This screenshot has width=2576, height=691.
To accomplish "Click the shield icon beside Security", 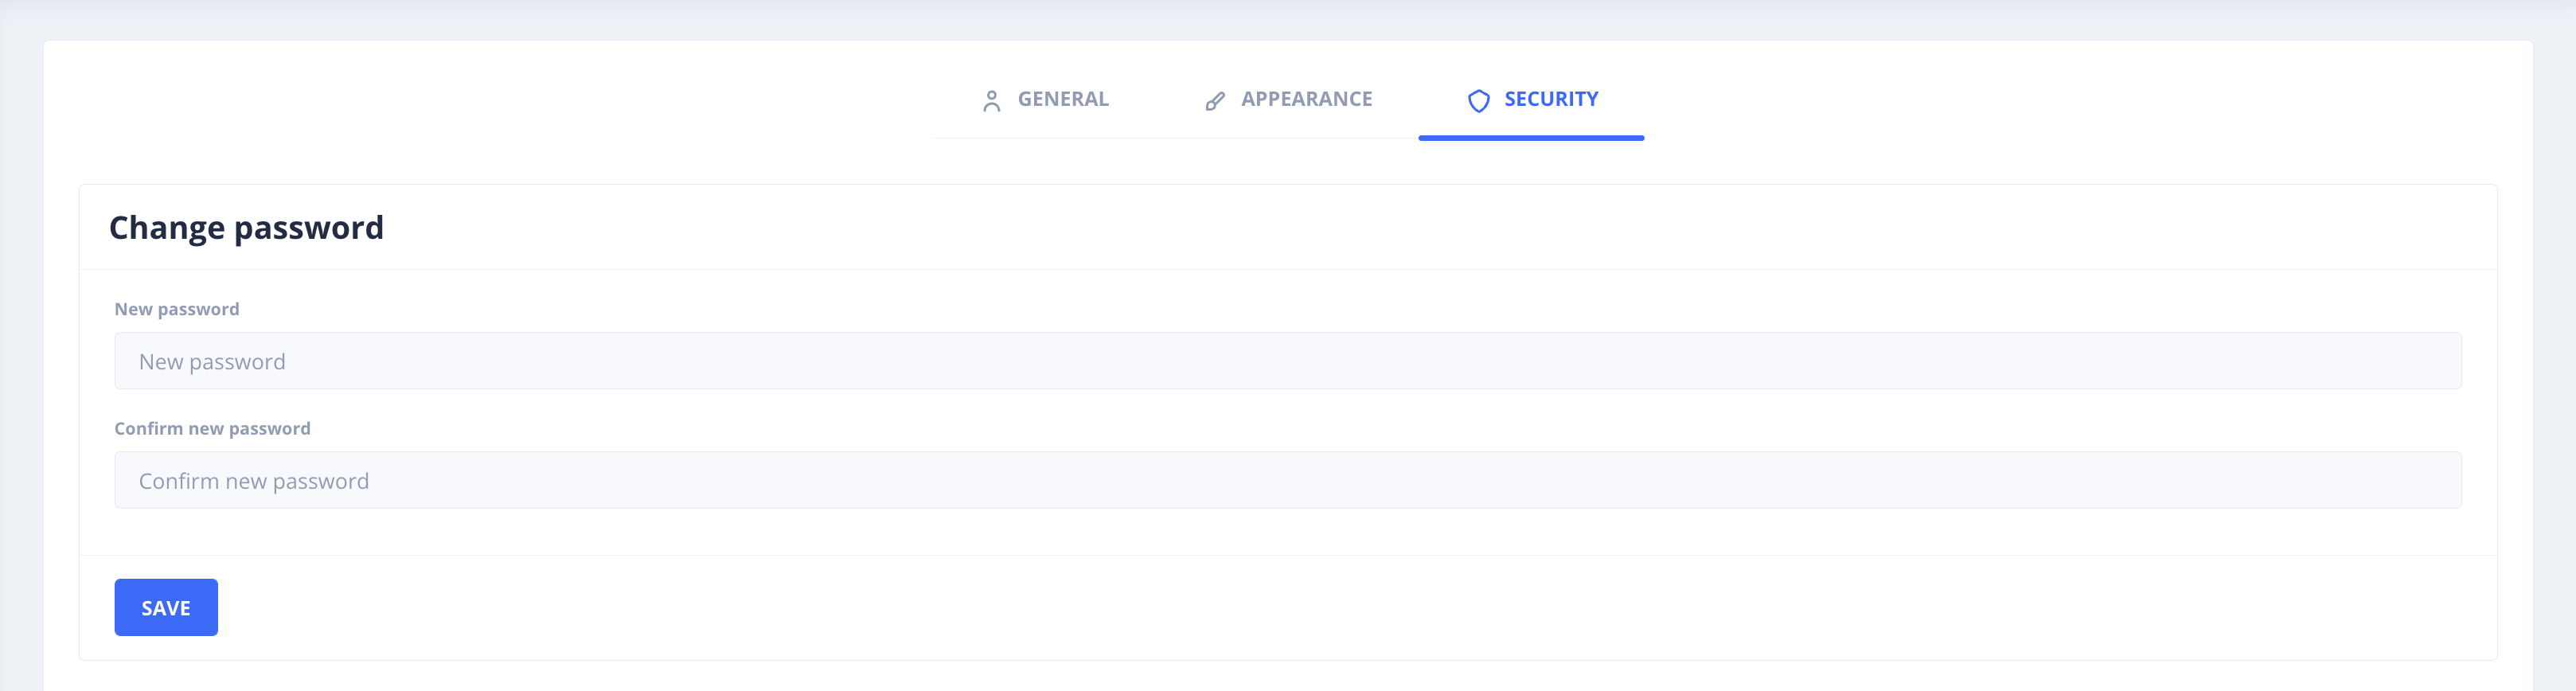I will [x=1478, y=101].
